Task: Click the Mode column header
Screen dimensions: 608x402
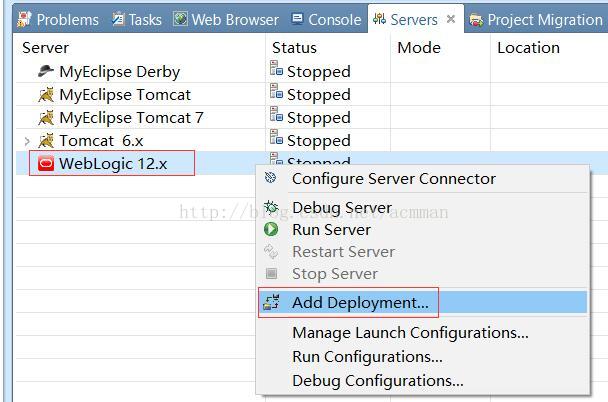Action: pos(419,48)
